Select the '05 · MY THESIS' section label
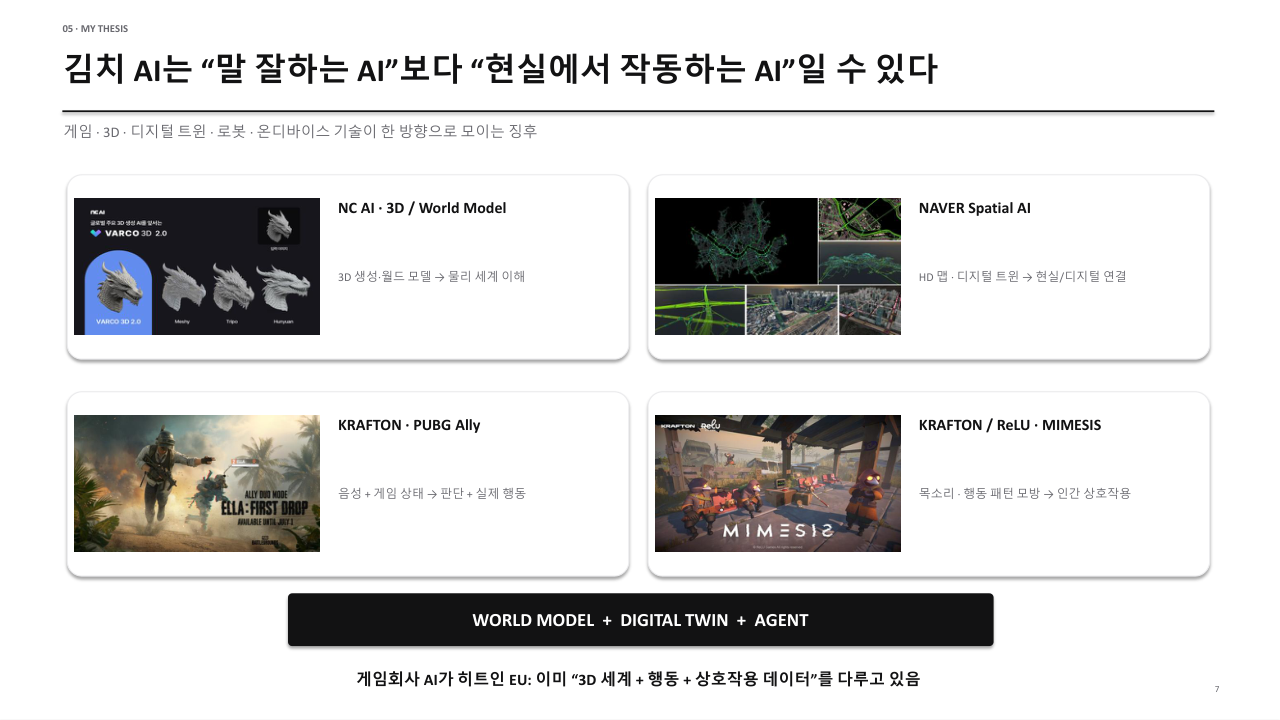The image size is (1280, 720). [x=95, y=29]
